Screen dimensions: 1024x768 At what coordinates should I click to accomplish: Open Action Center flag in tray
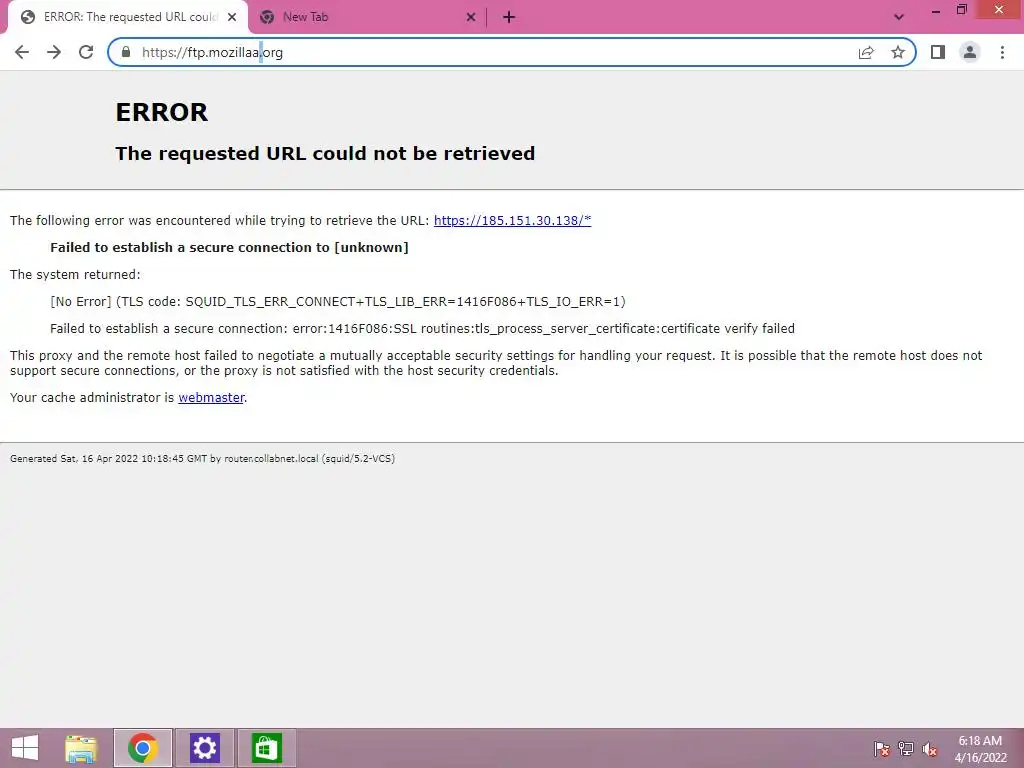[882, 748]
